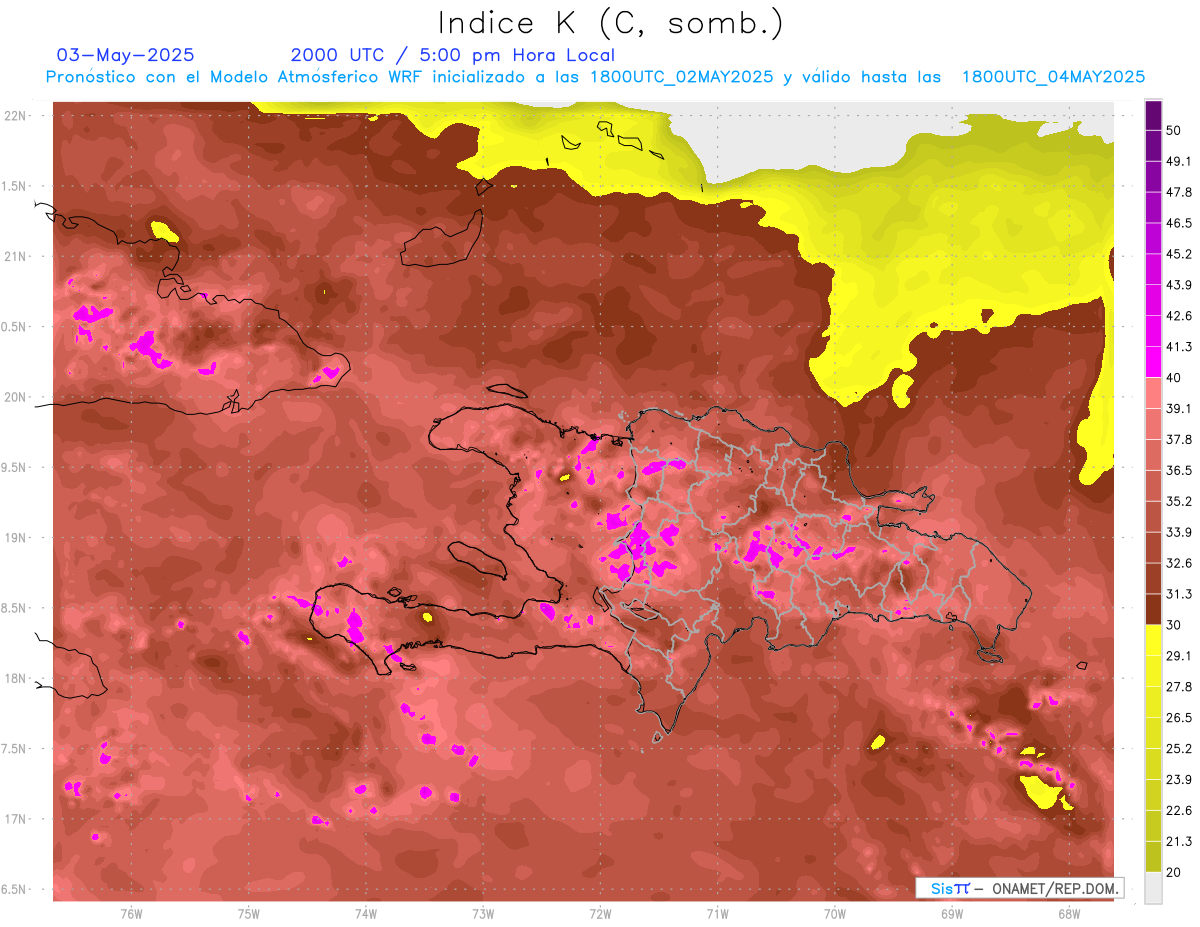Click the color bar value "21.3"
Viewport: 1200px width, 927px height.
click(x=1181, y=842)
